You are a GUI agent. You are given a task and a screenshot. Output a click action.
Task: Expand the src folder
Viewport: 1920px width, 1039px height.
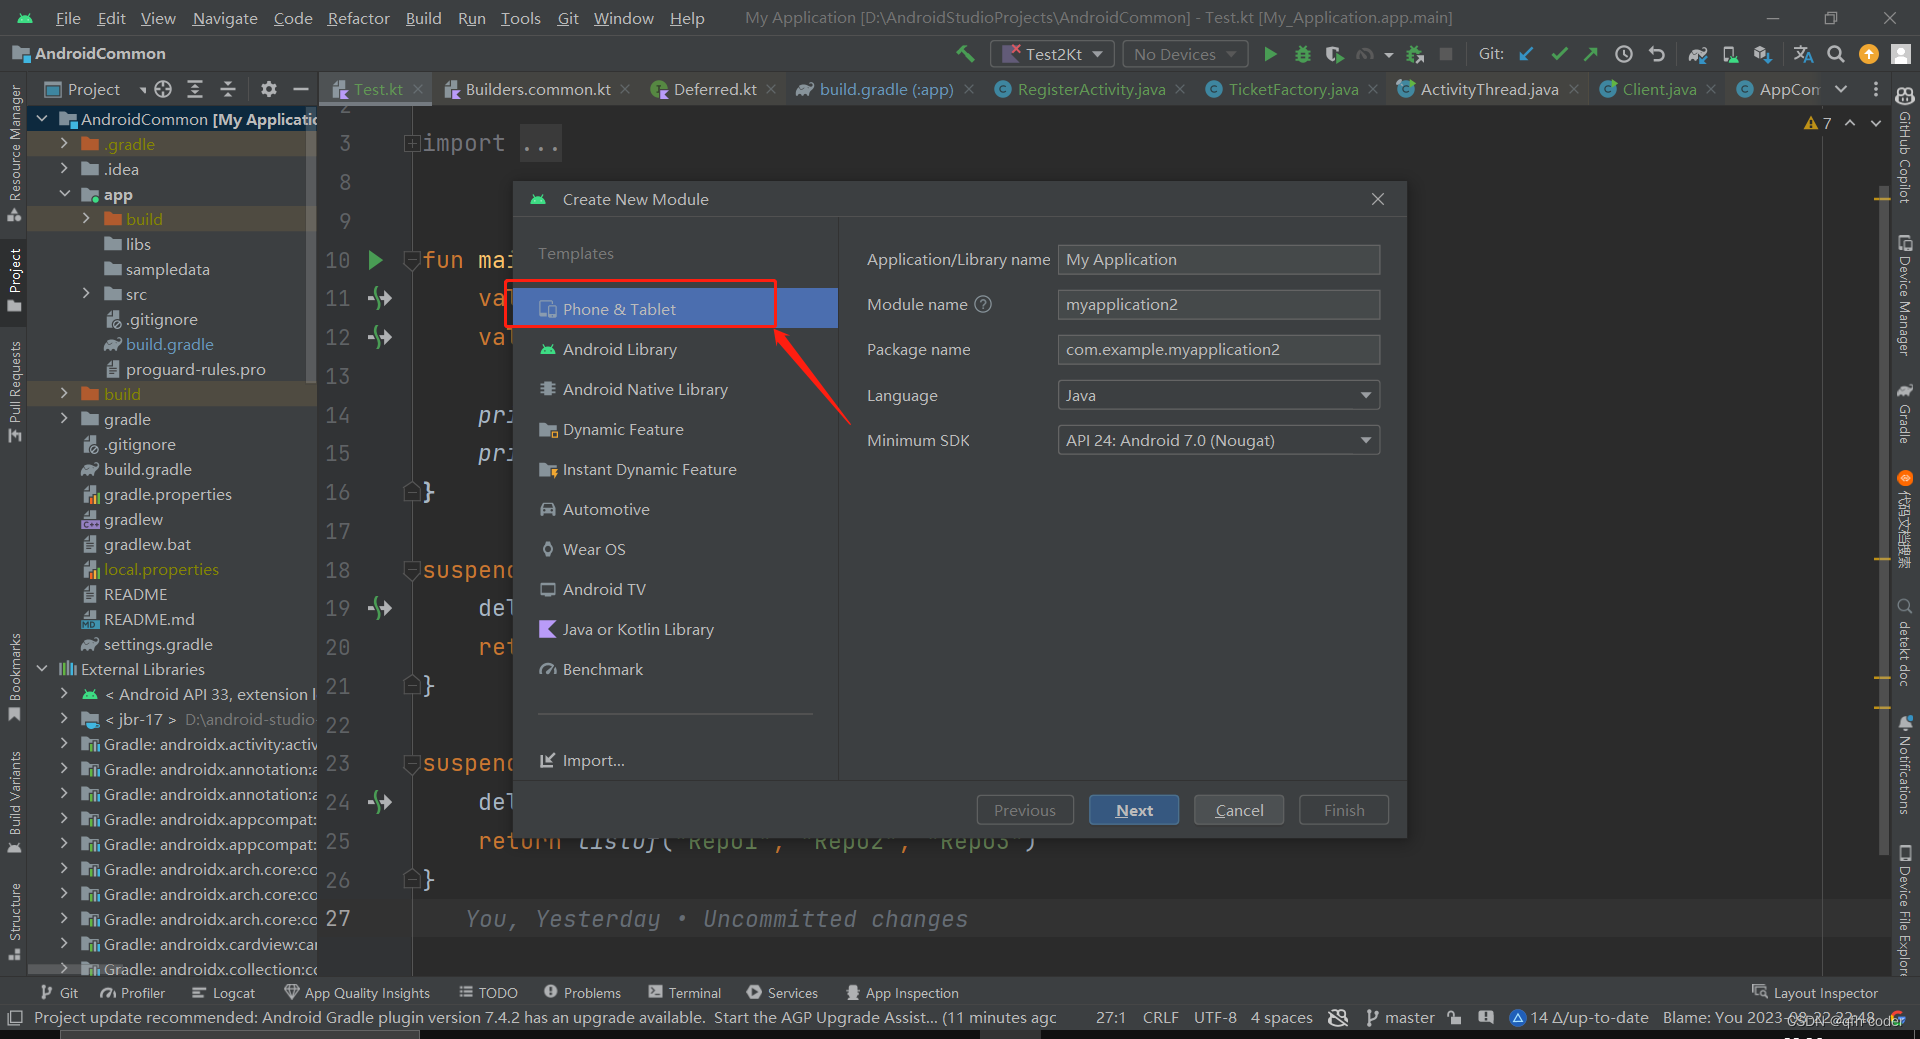tap(86, 294)
